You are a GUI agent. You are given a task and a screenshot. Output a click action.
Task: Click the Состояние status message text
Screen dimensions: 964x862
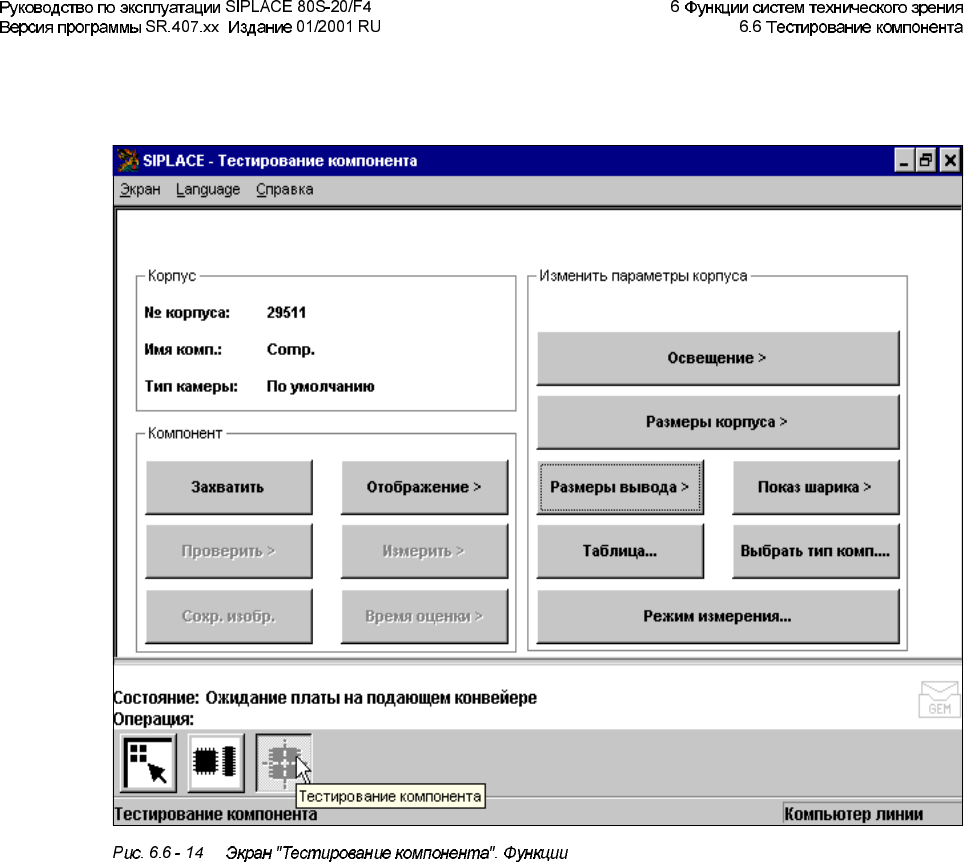pos(371,698)
